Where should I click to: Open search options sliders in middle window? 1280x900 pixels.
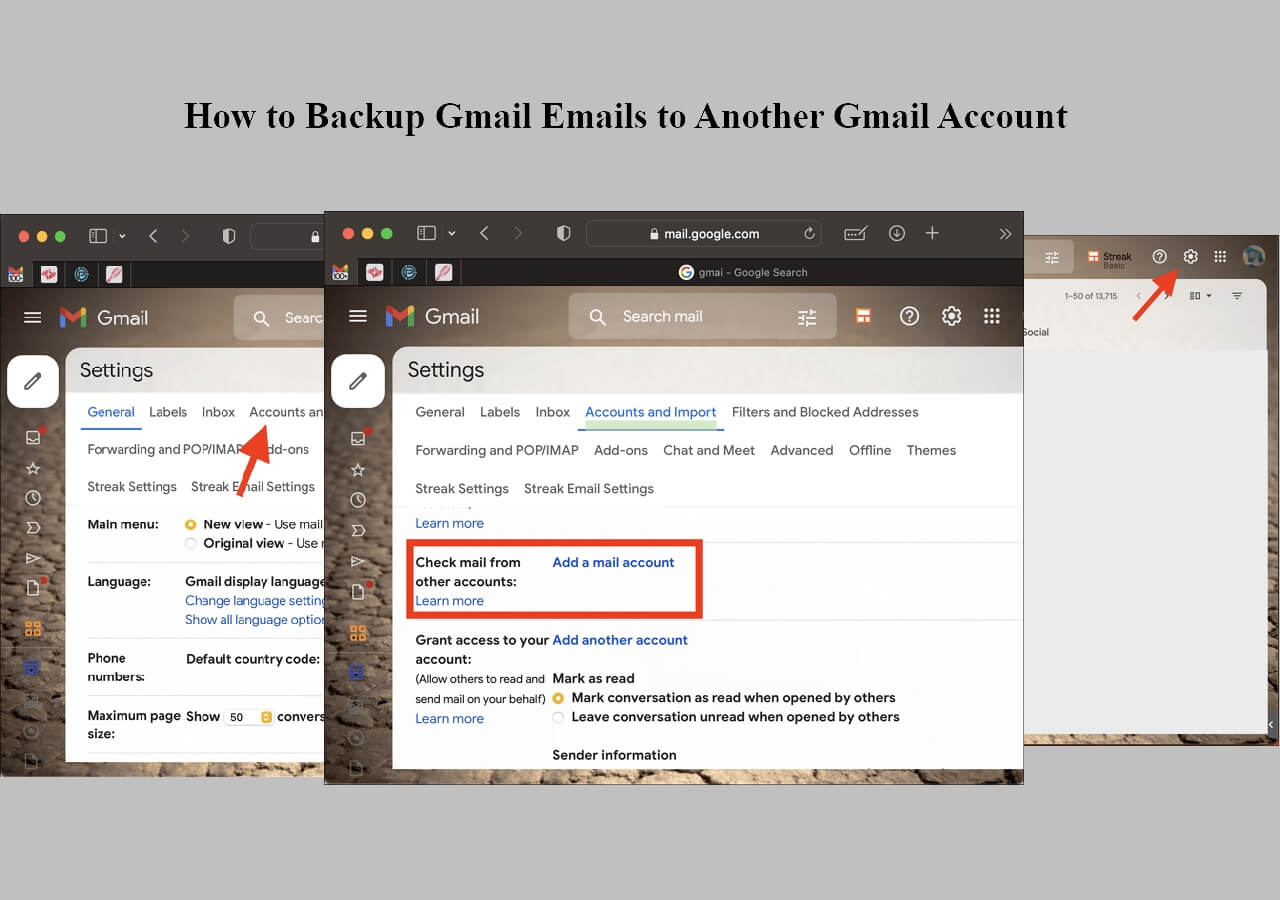pyautogui.click(x=807, y=317)
